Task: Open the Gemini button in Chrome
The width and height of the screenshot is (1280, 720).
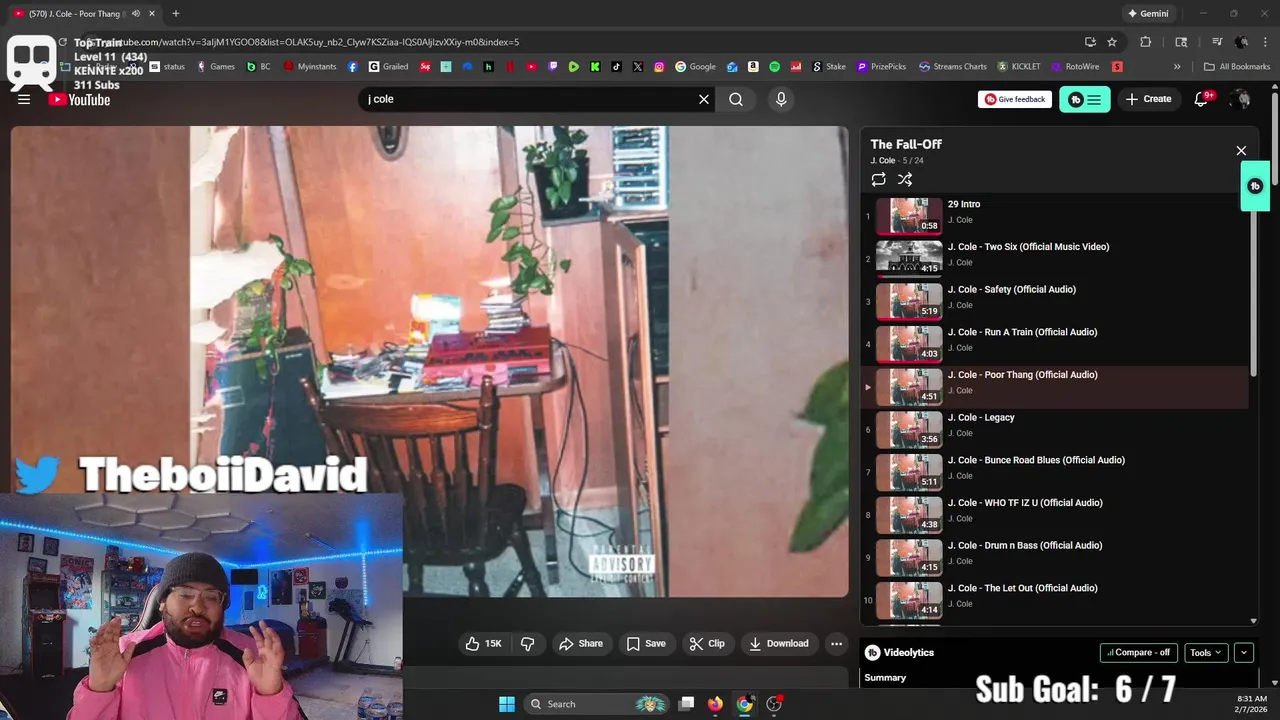Action: (x=1147, y=14)
